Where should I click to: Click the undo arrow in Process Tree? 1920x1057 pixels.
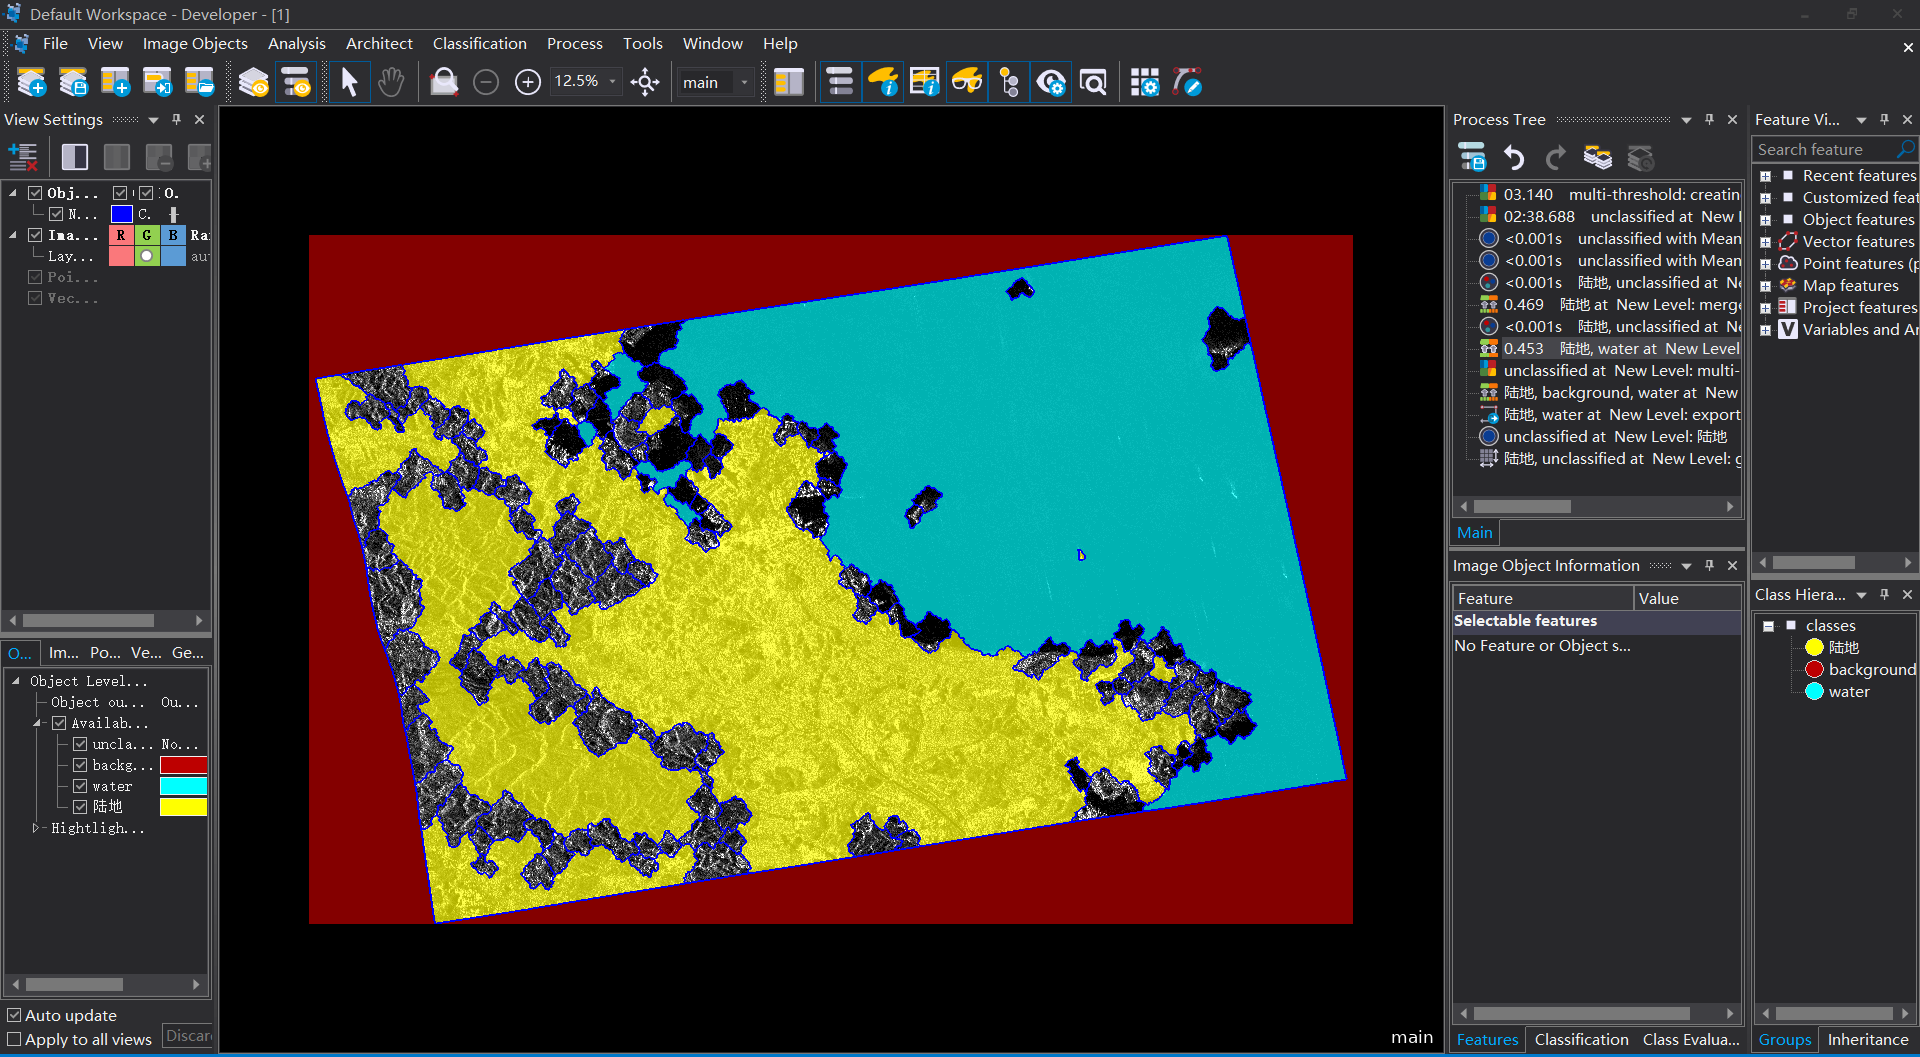[1514, 158]
